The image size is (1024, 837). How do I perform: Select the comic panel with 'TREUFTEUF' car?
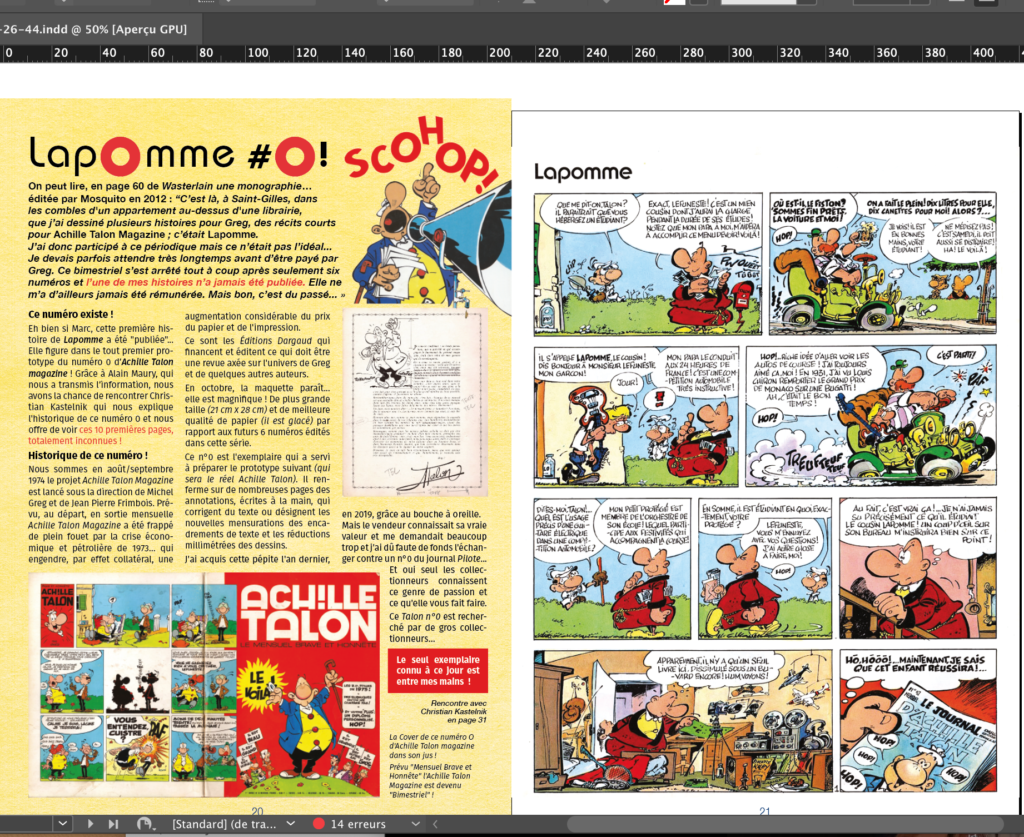[871, 416]
